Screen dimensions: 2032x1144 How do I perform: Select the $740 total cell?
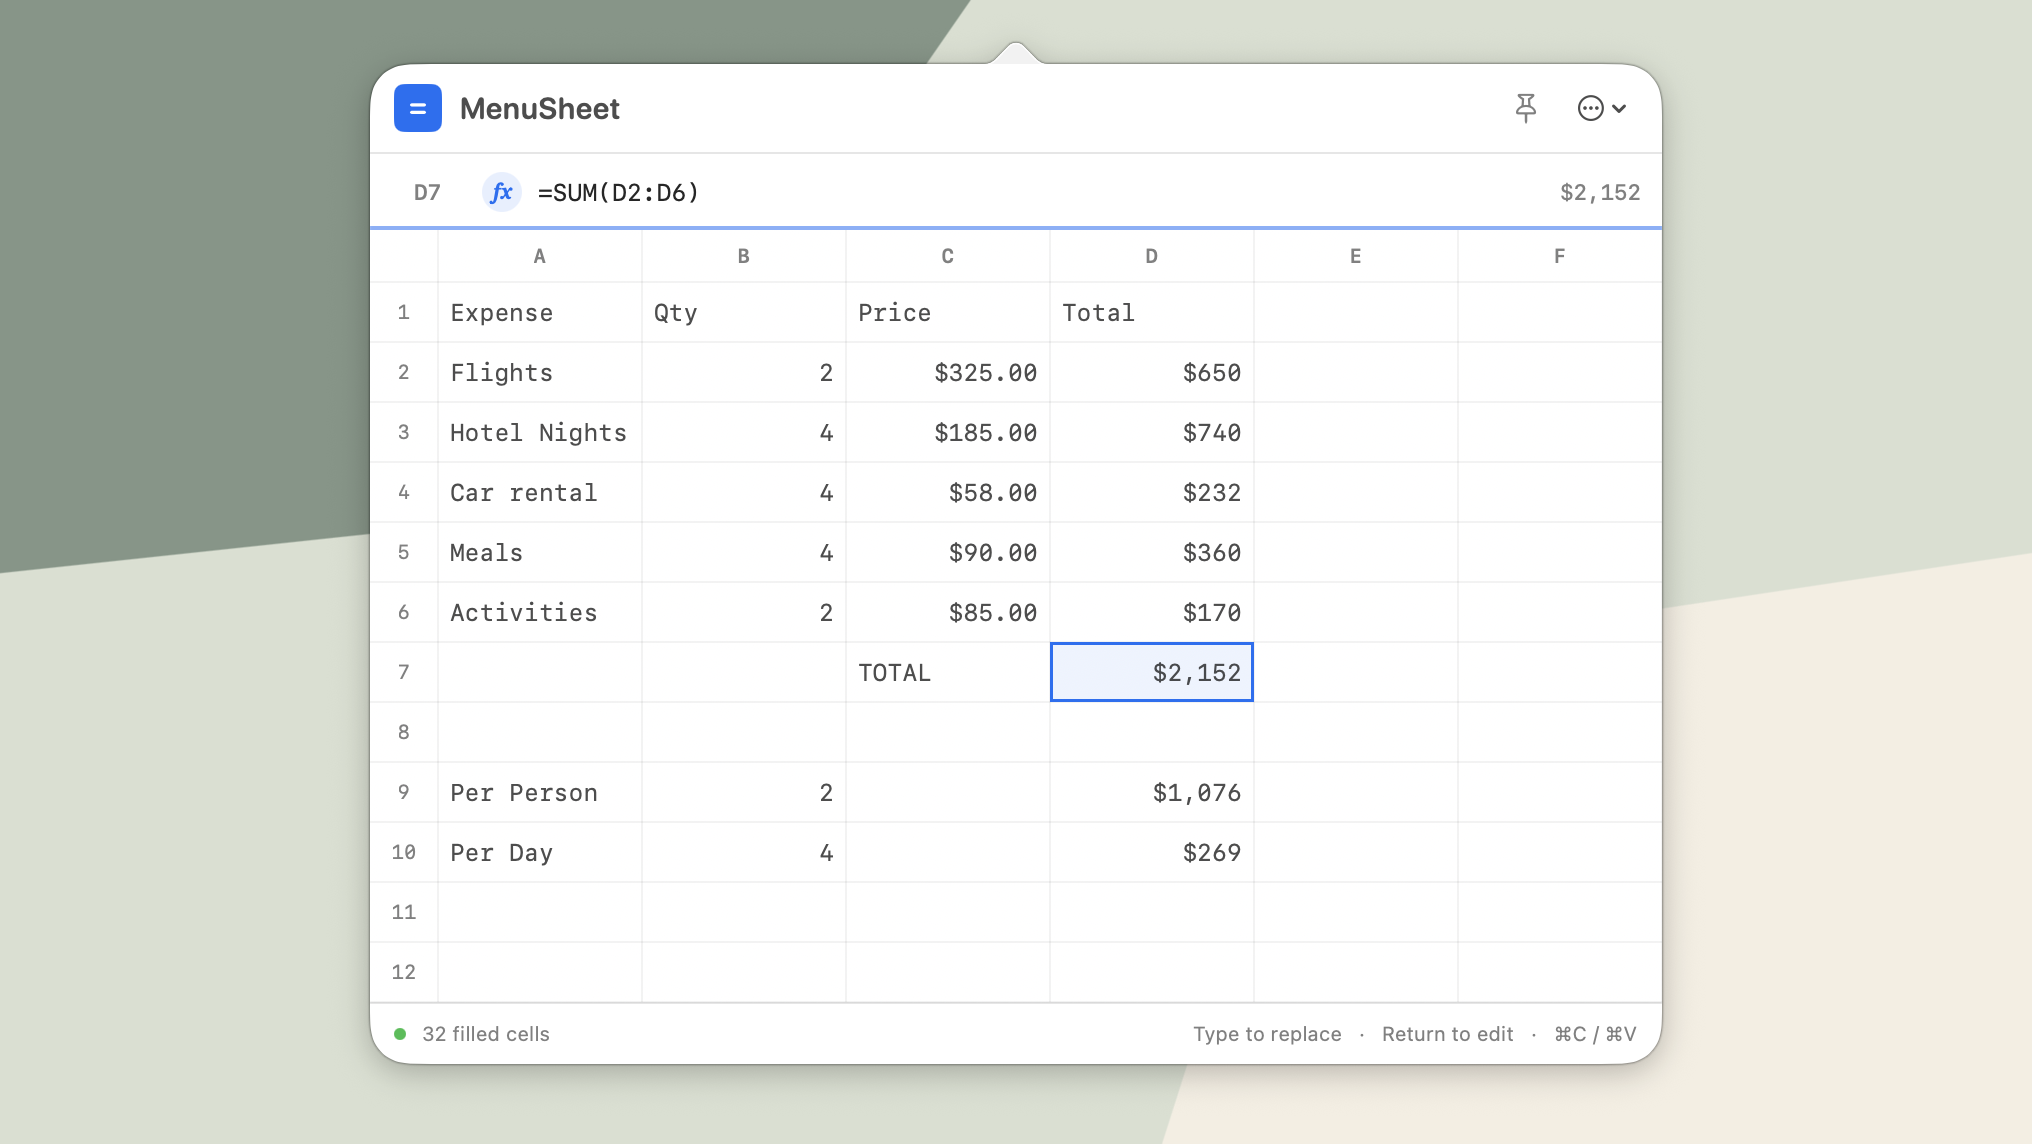point(1152,432)
